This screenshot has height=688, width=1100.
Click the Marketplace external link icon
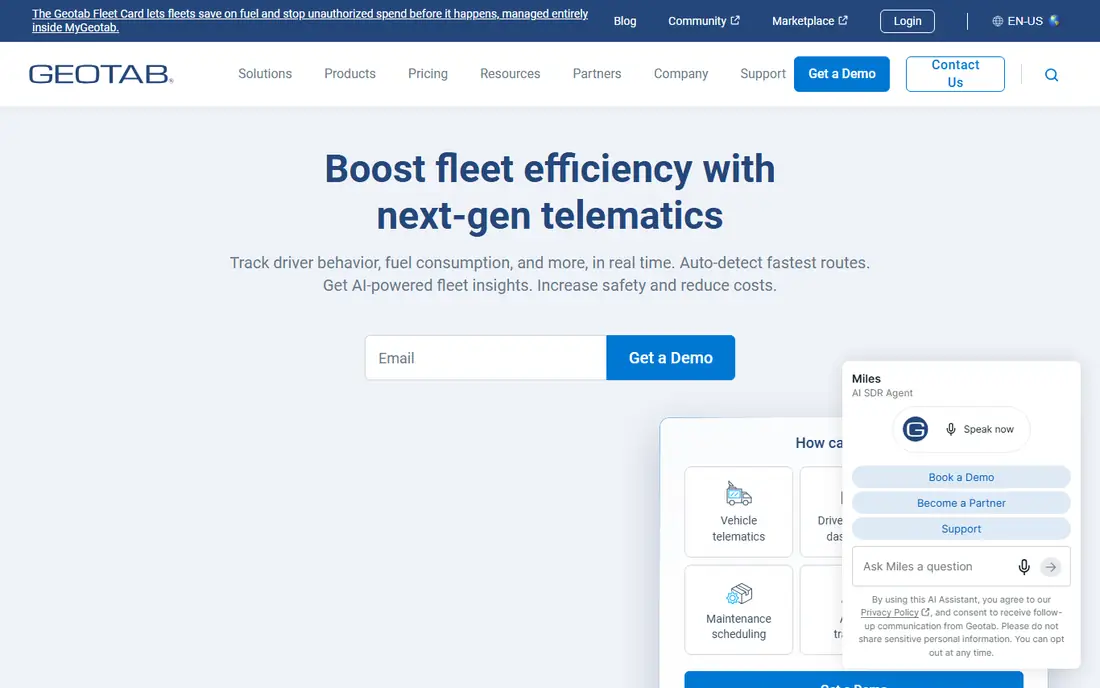(x=843, y=20)
